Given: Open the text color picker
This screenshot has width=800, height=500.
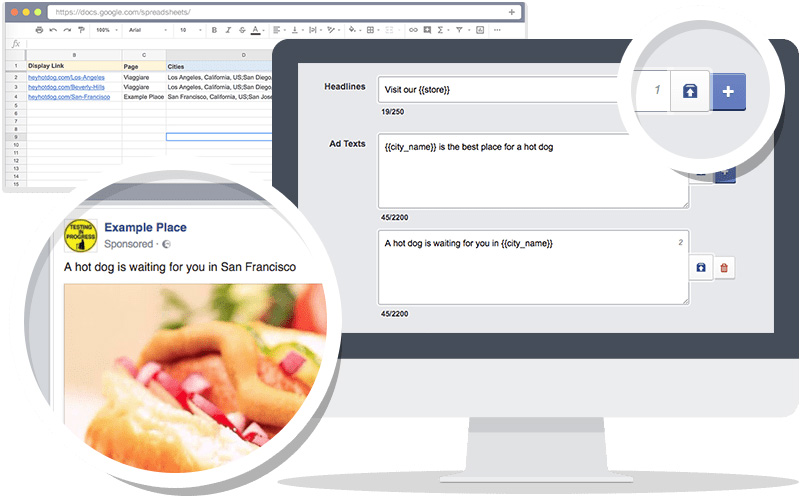Looking at the screenshot, I should (256, 30).
